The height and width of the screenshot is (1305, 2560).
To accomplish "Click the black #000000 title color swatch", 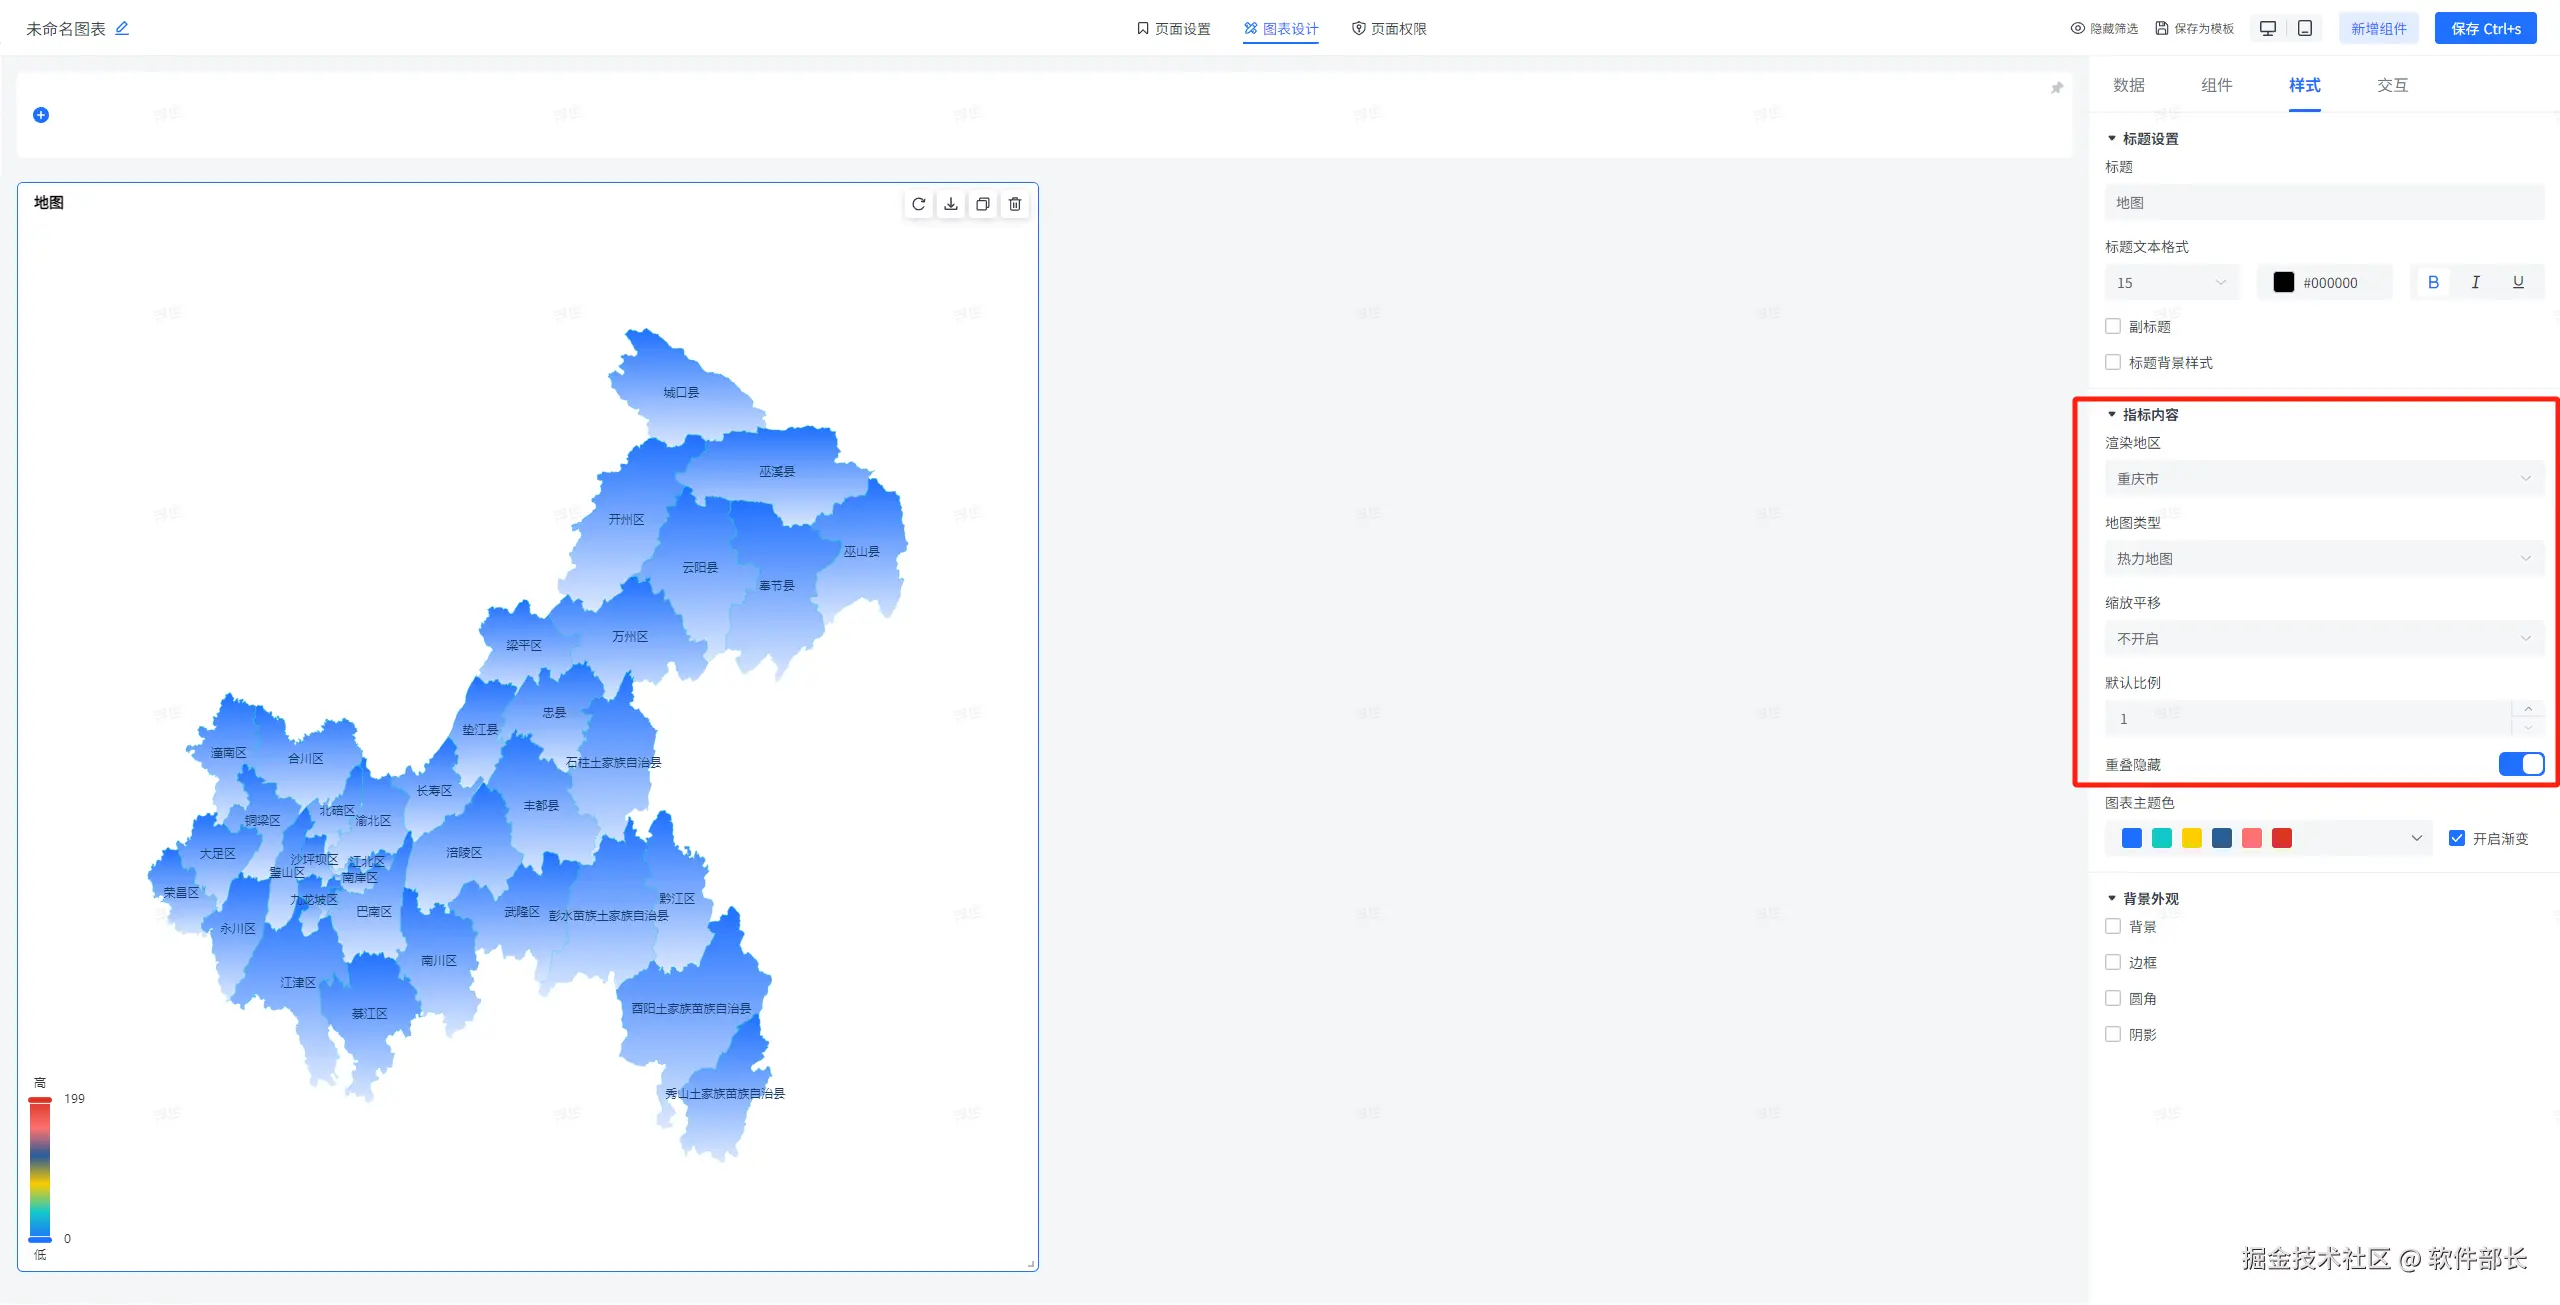I will (2284, 282).
